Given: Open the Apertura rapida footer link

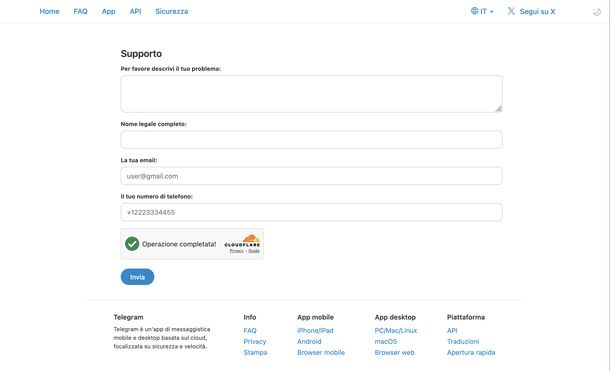Looking at the screenshot, I should pyautogui.click(x=471, y=352).
